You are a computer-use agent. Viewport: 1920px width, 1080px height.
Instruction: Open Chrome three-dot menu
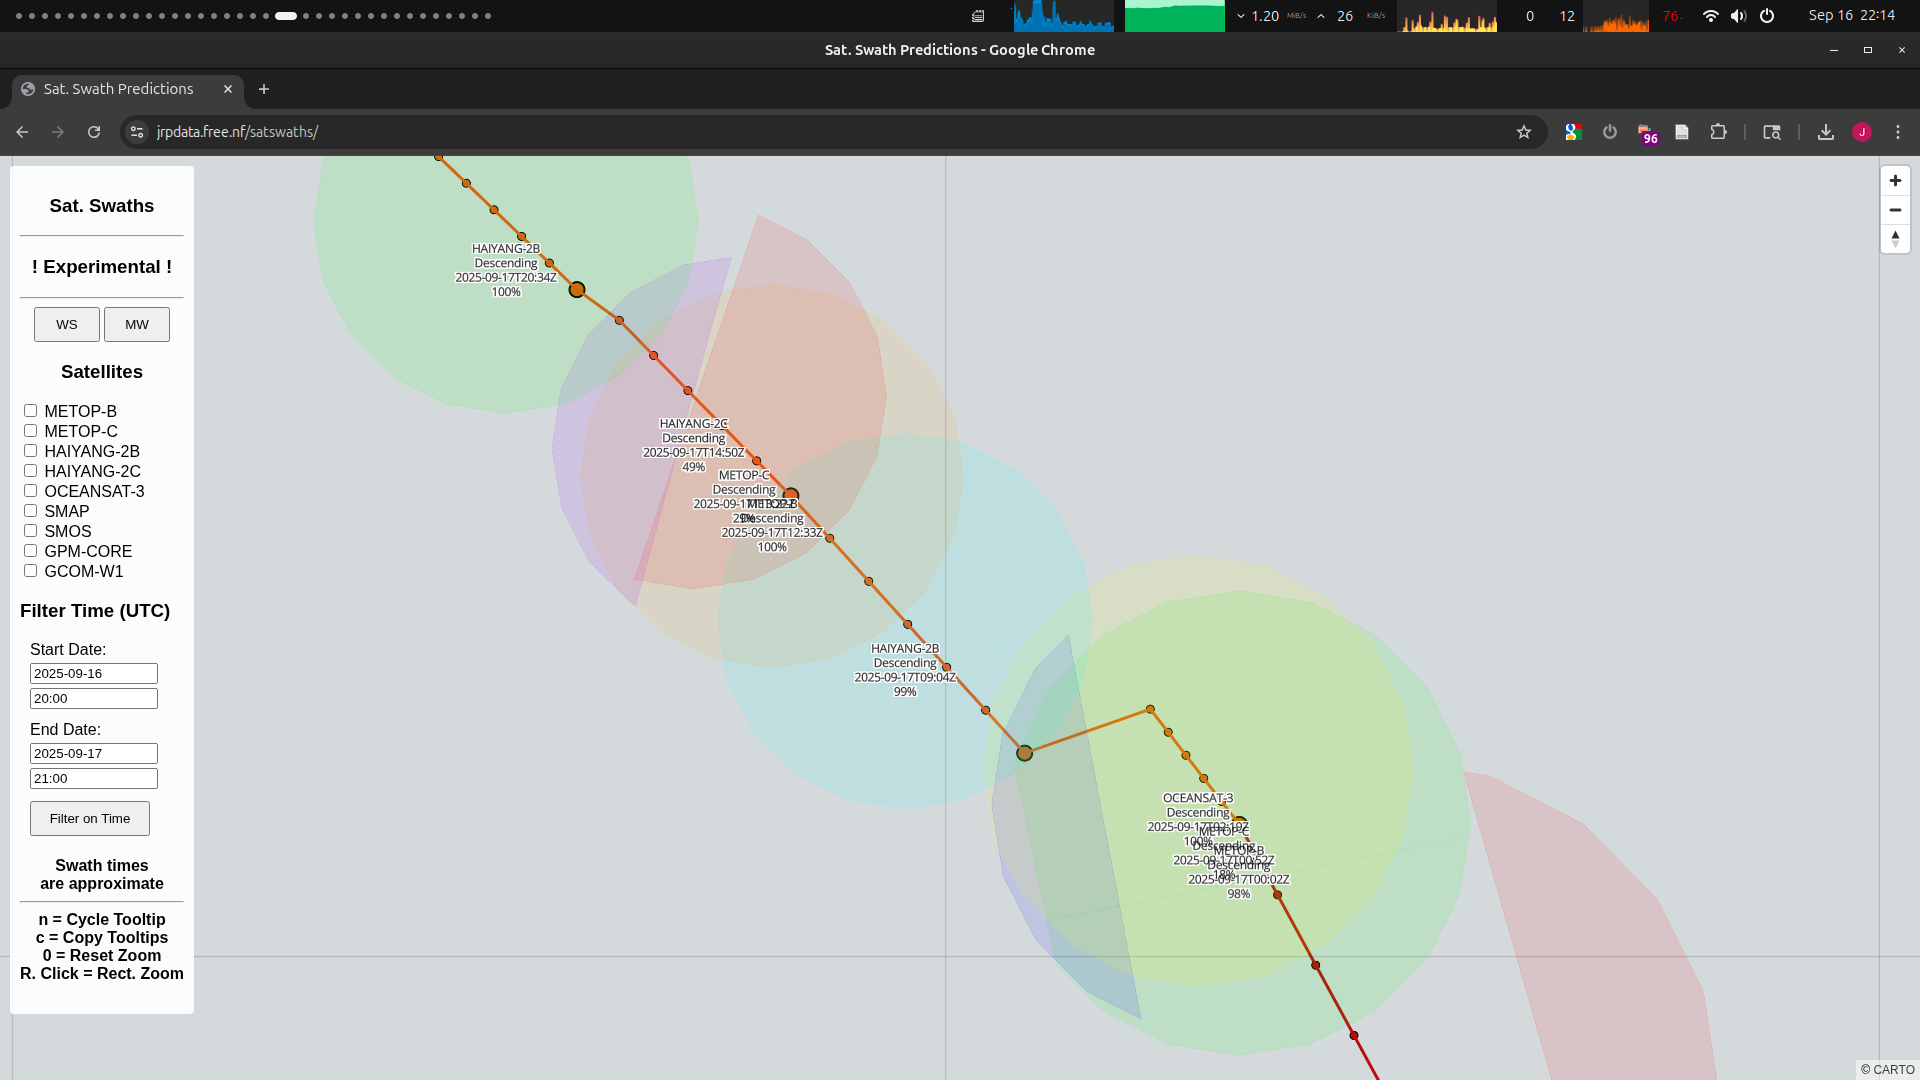pyautogui.click(x=1898, y=132)
